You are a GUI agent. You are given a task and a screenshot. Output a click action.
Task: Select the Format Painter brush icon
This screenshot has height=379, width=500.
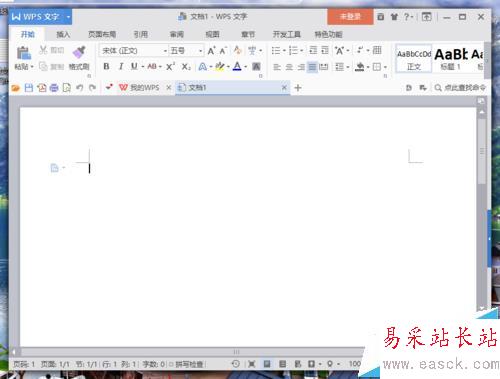[x=79, y=52]
